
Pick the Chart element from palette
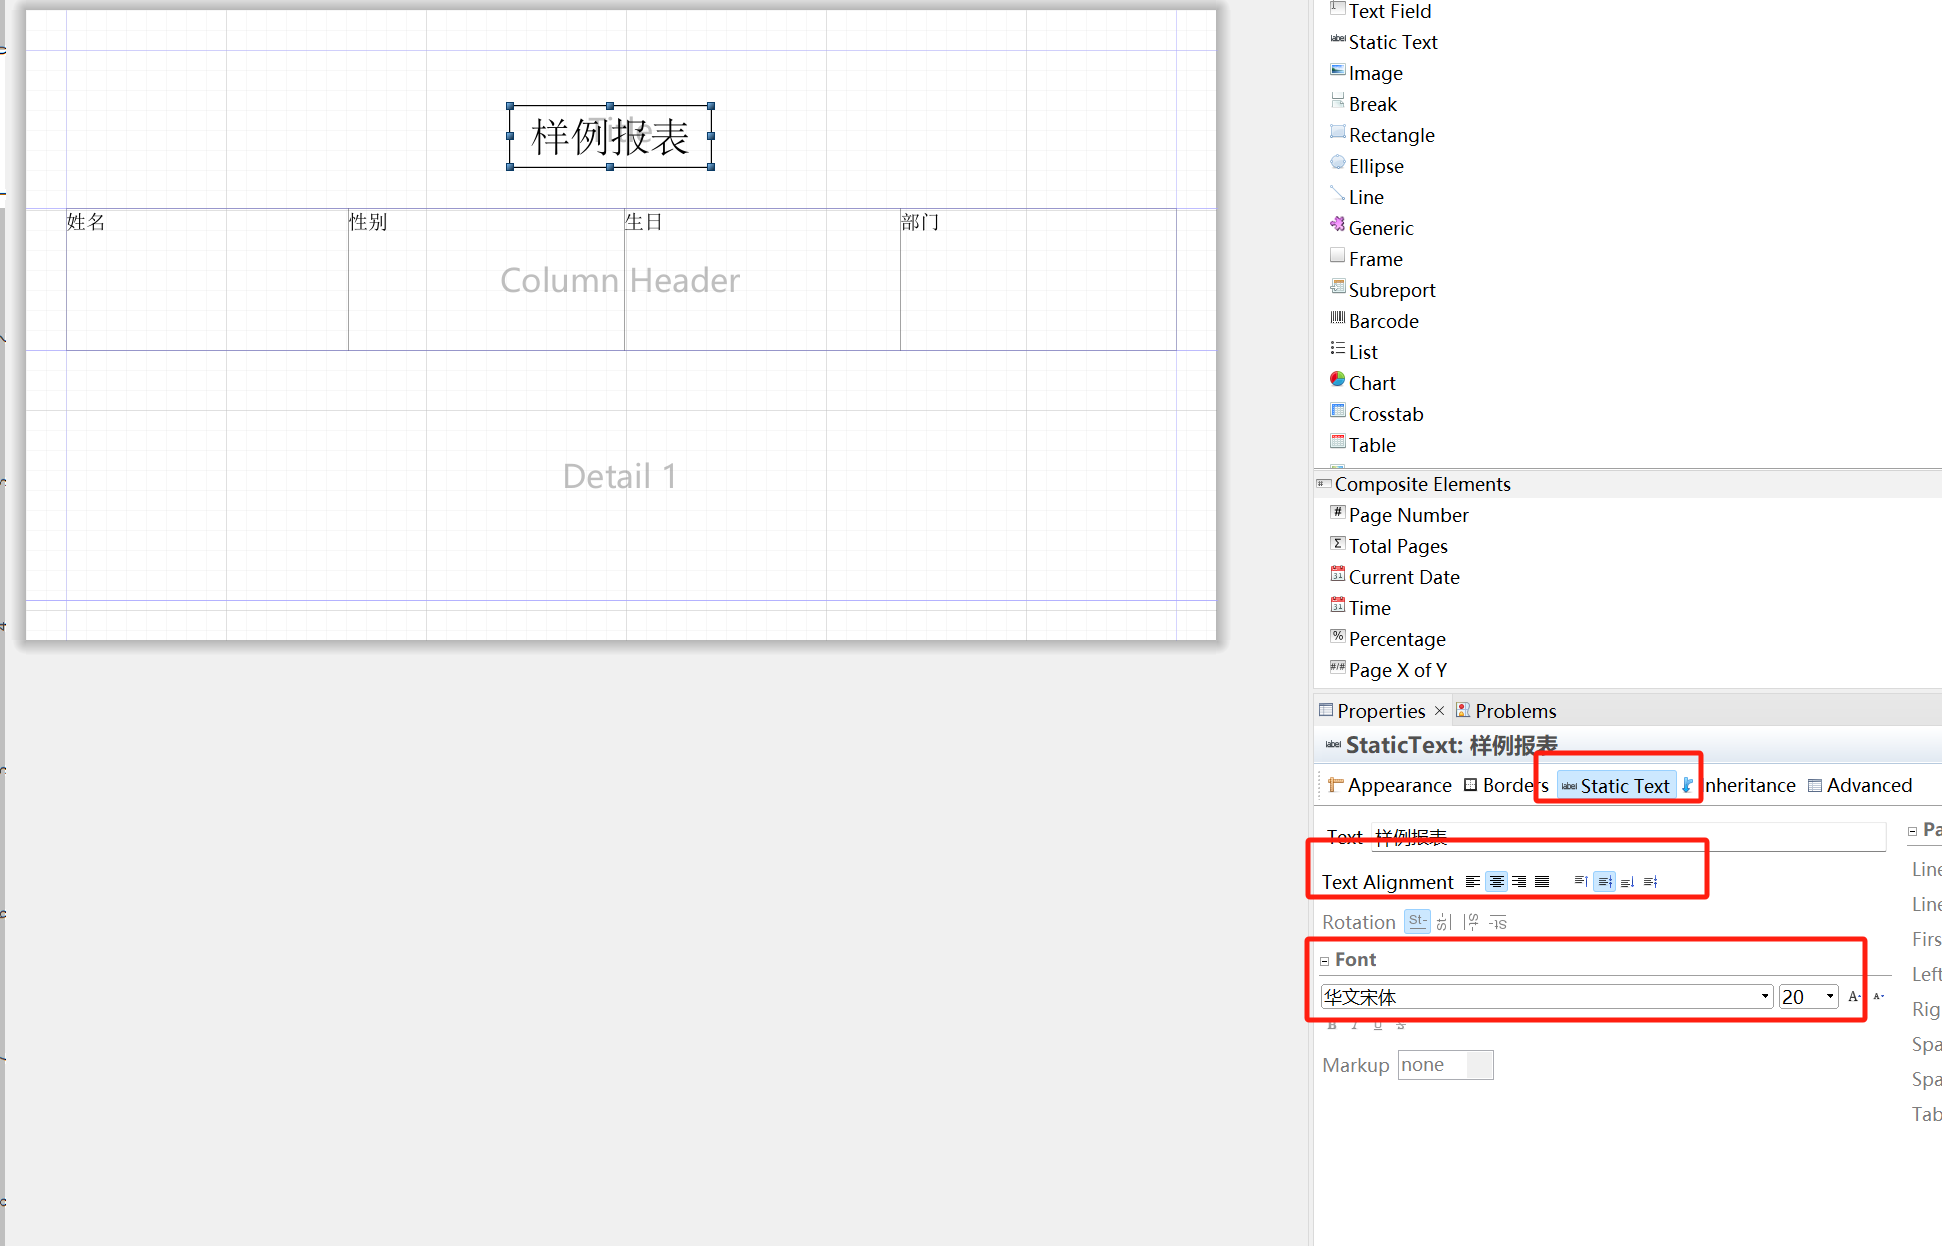point(1371,383)
